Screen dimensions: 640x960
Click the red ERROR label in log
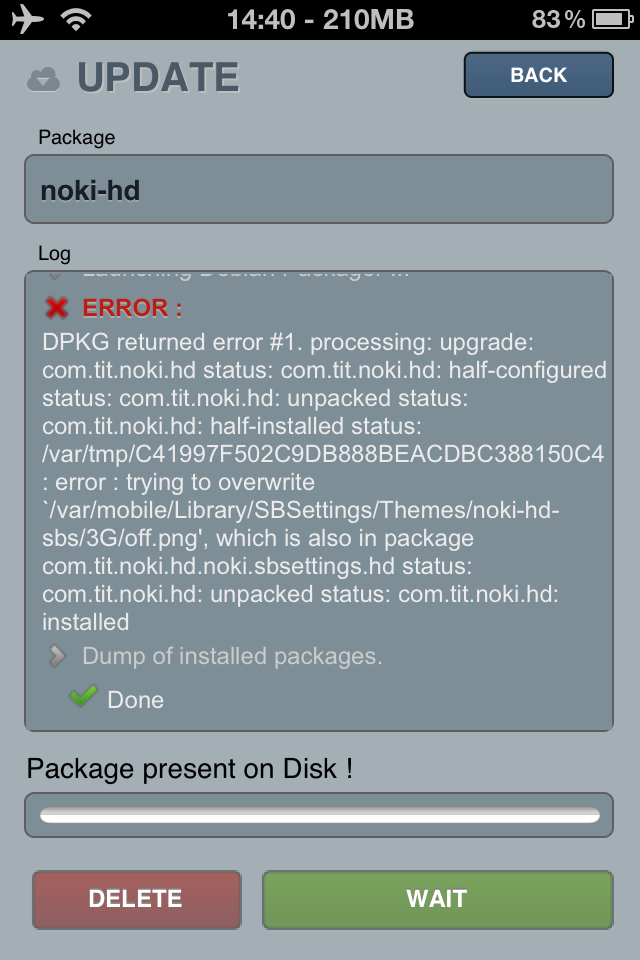[x=132, y=307]
